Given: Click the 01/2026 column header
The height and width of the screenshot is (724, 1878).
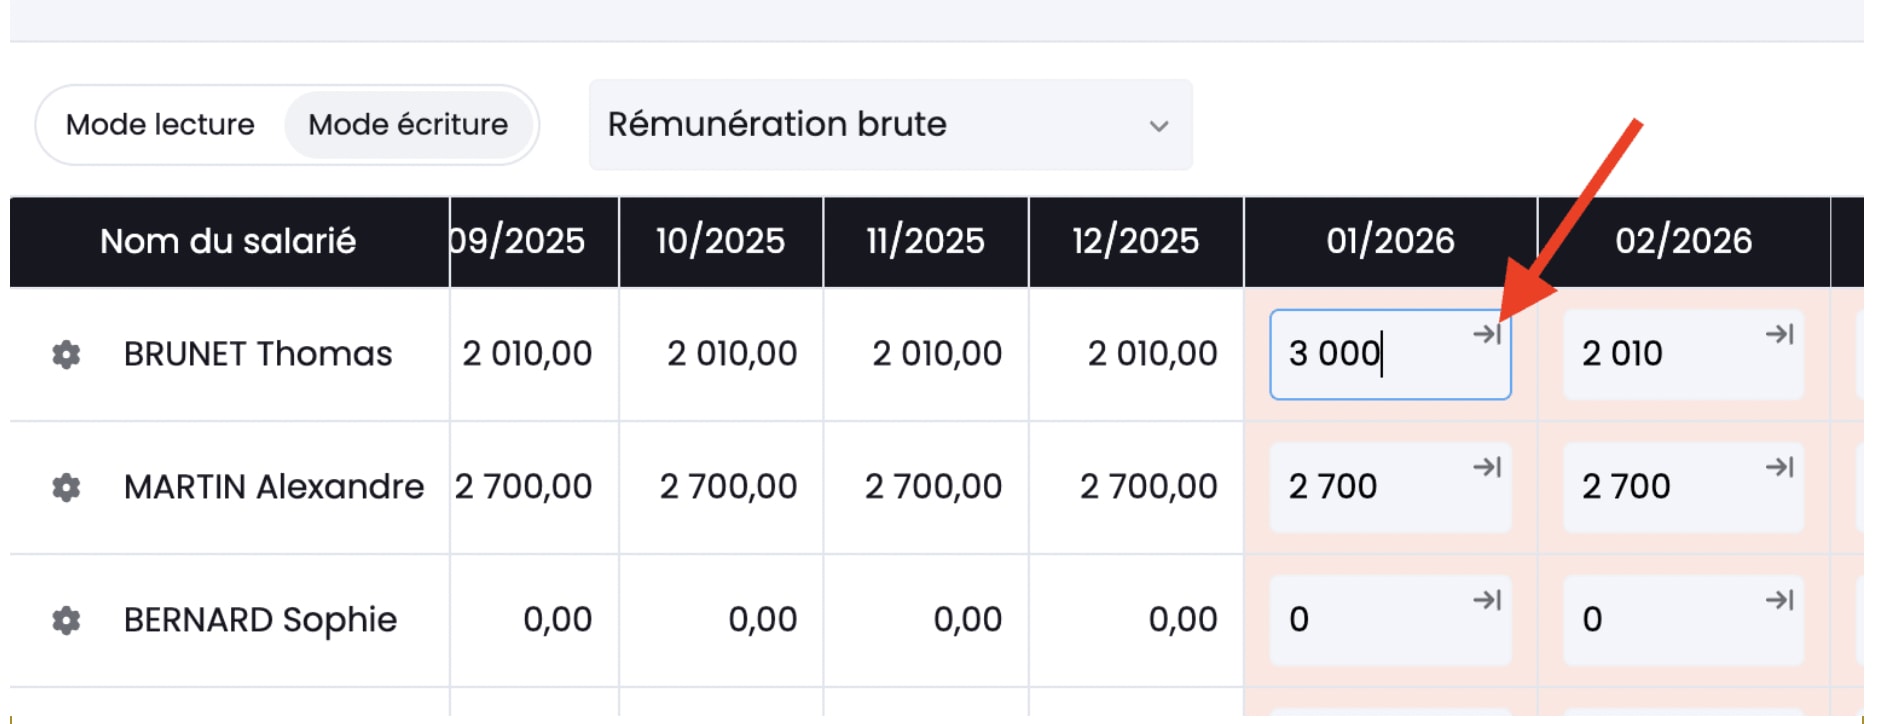Looking at the screenshot, I should (1390, 241).
